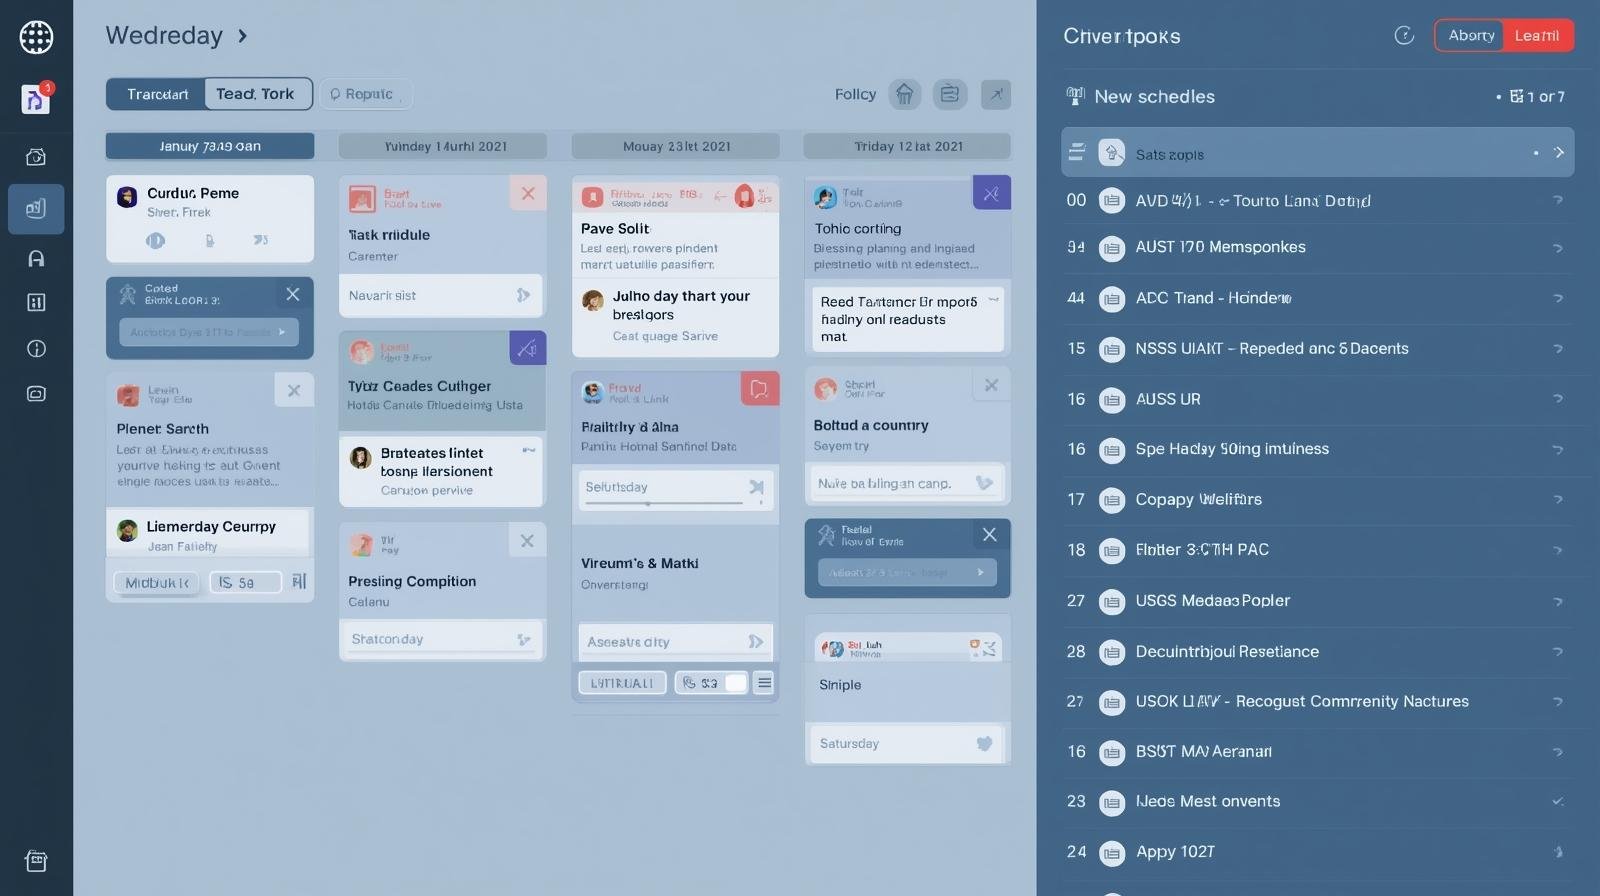Click the briefcase icon in top toolbar
The height and width of the screenshot is (896, 1600).
[x=950, y=94]
